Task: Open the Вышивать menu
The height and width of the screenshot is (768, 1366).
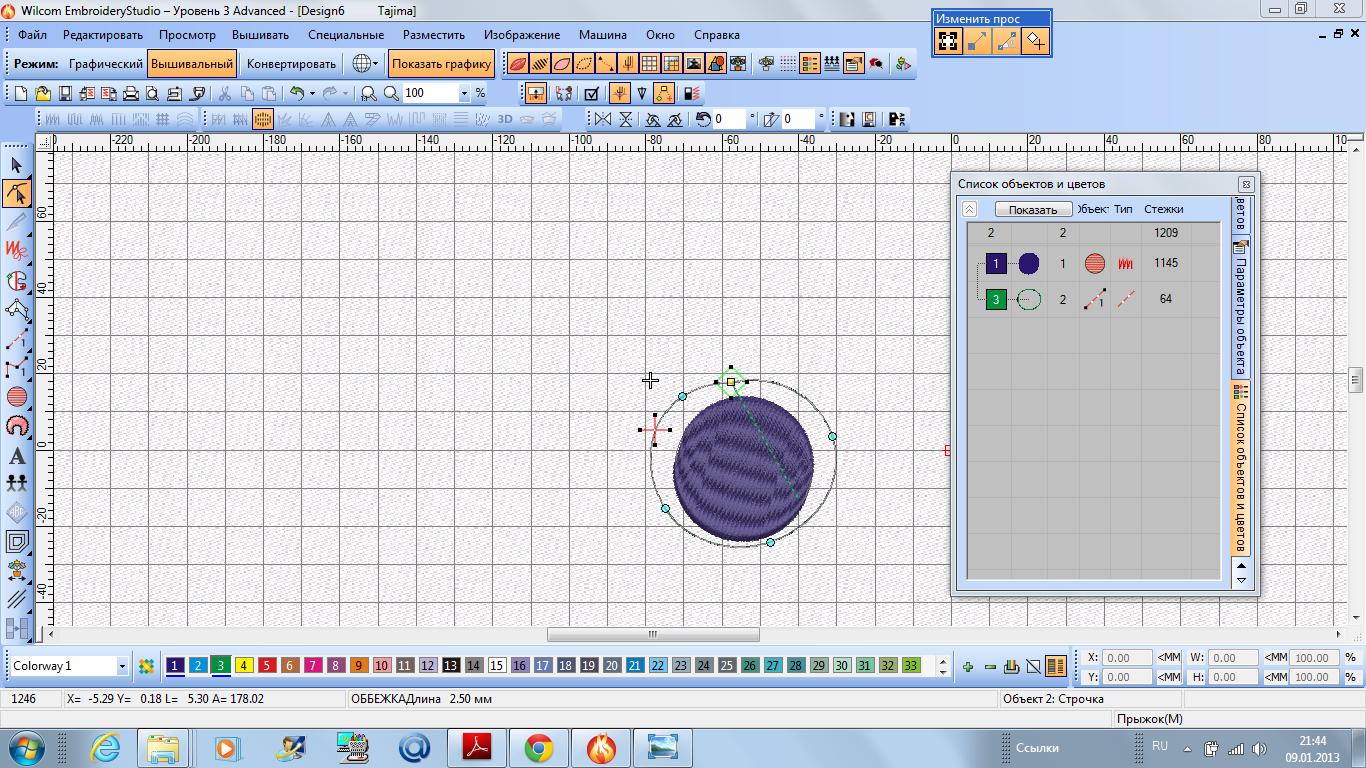Action: [x=260, y=35]
